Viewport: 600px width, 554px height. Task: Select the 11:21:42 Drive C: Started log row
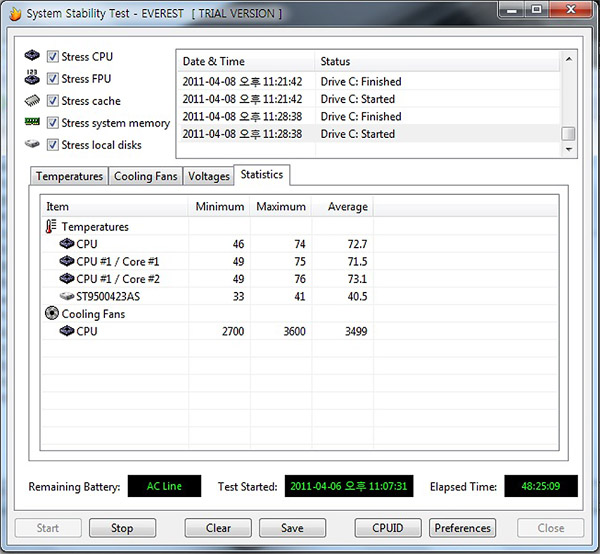click(x=369, y=99)
